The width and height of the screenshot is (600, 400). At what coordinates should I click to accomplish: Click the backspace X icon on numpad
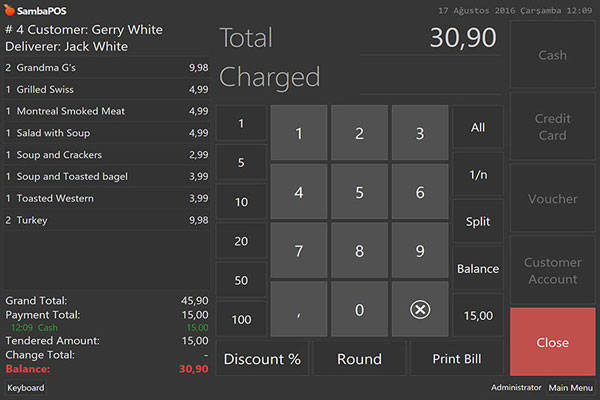(421, 310)
